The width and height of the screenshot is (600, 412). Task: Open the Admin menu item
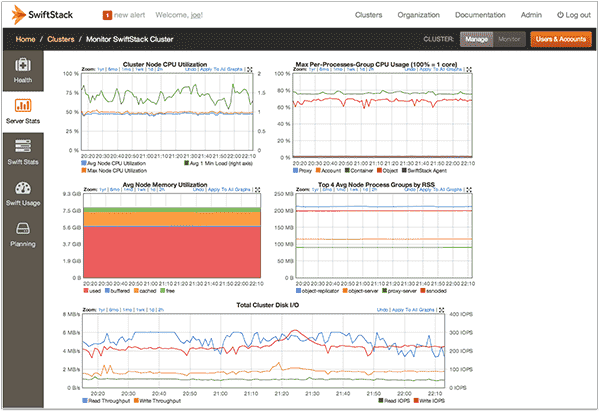coord(531,15)
